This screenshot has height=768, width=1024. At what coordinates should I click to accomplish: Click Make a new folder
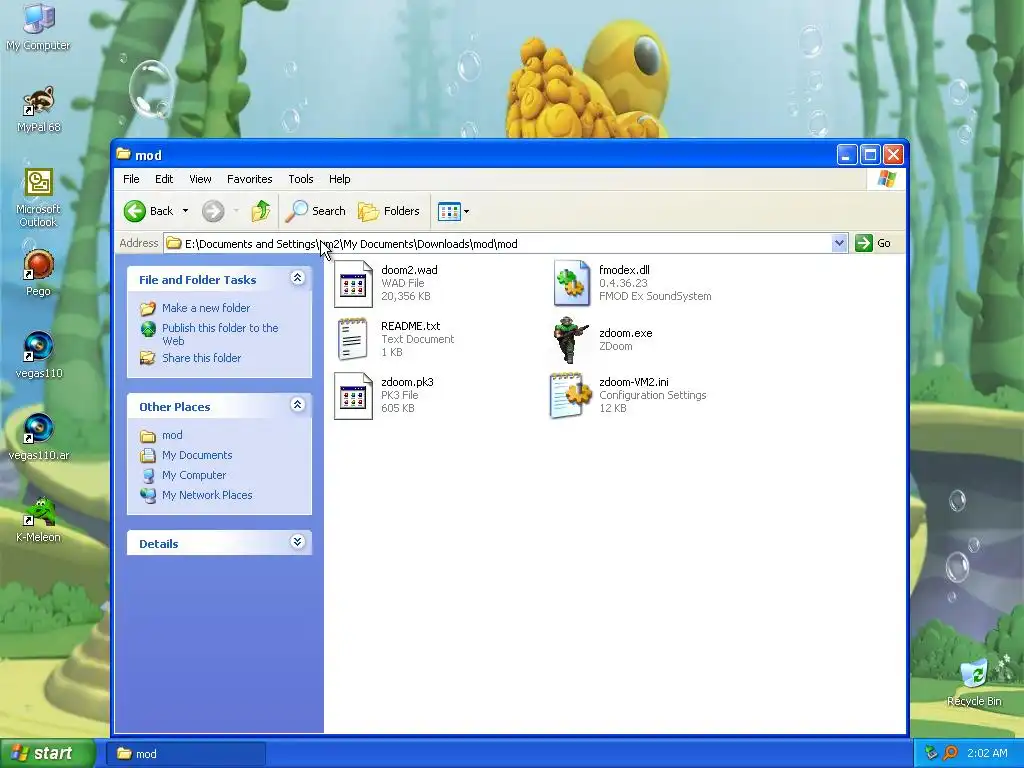(206, 308)
